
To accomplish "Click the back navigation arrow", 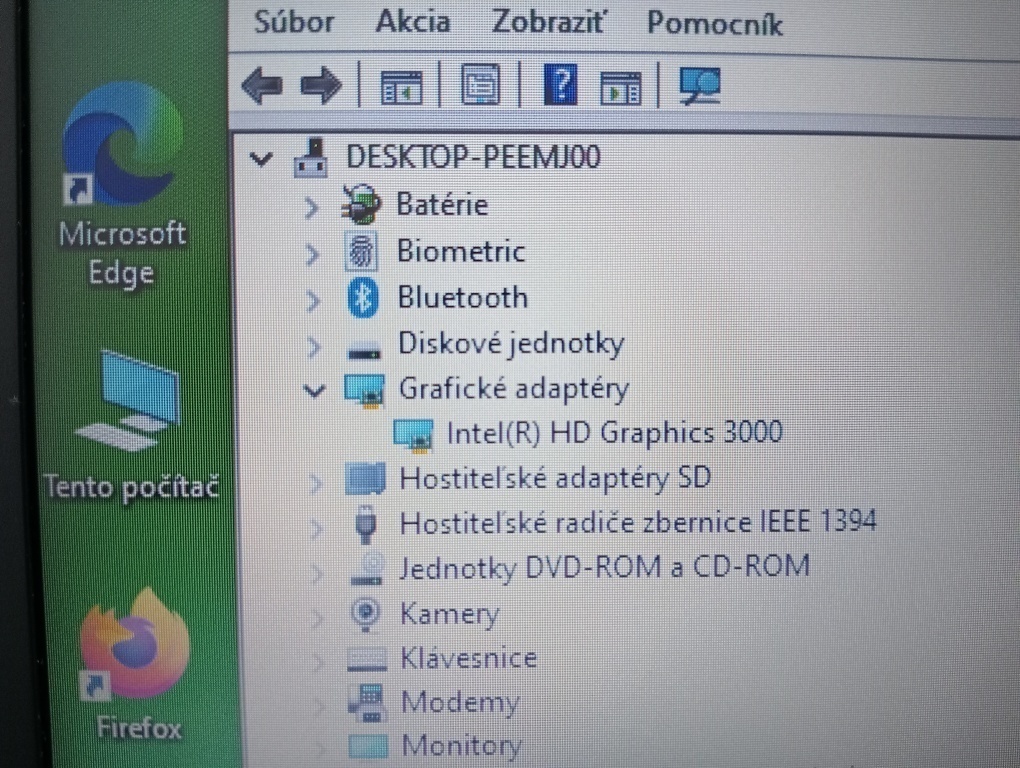I will [263, 86].
